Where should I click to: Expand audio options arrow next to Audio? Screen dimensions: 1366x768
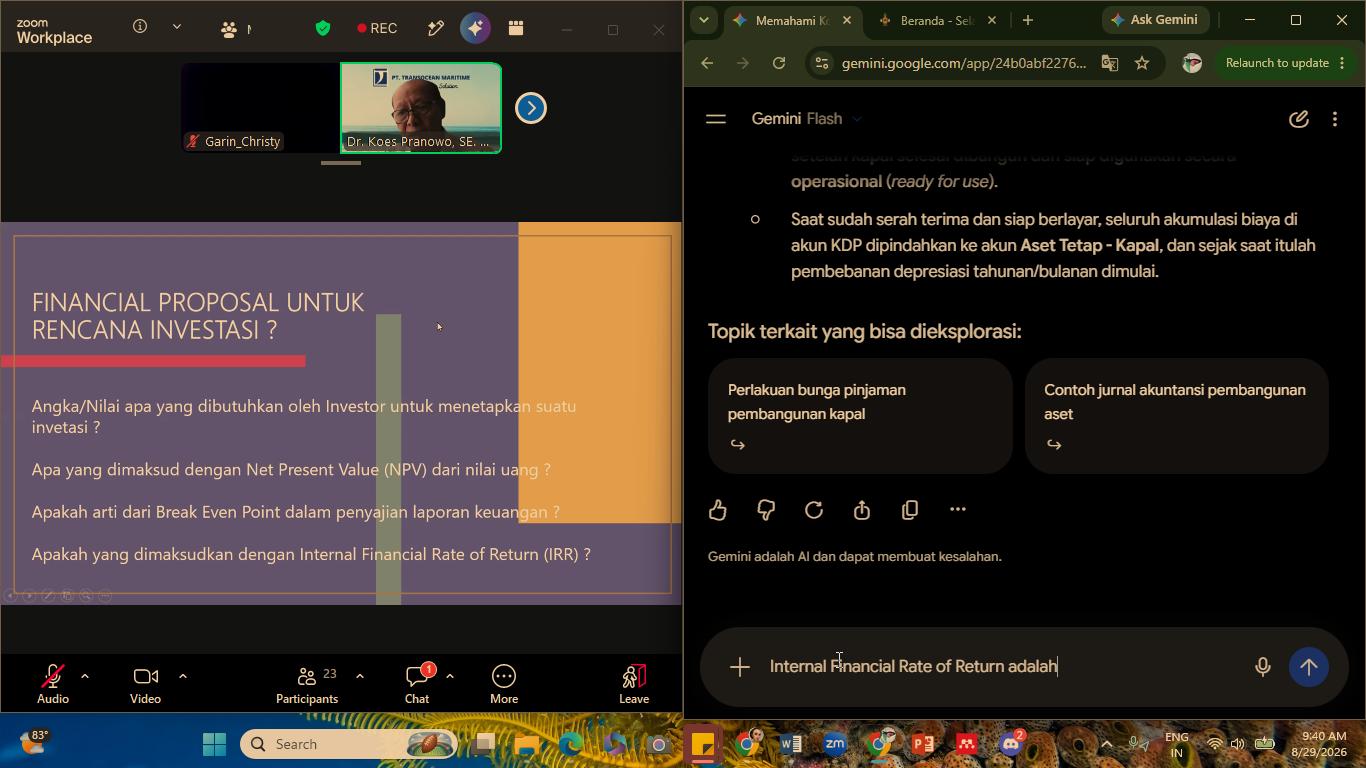click(x=85, y=676)
